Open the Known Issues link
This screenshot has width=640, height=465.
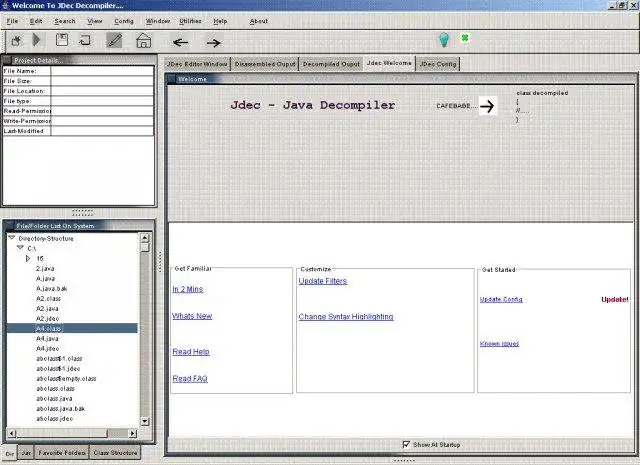point(500,344)
